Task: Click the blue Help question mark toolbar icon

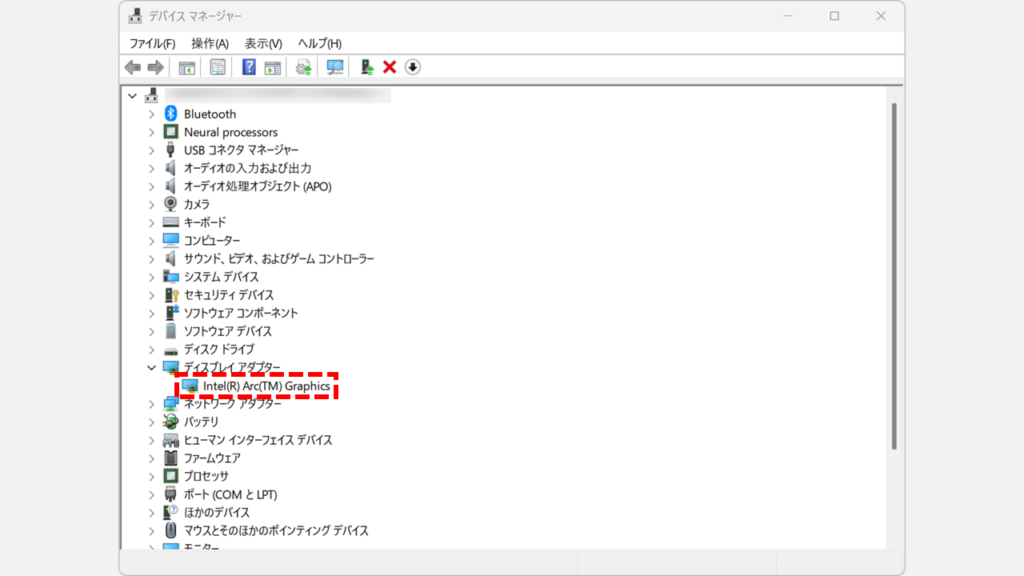Action: click(x=249, y=67)
